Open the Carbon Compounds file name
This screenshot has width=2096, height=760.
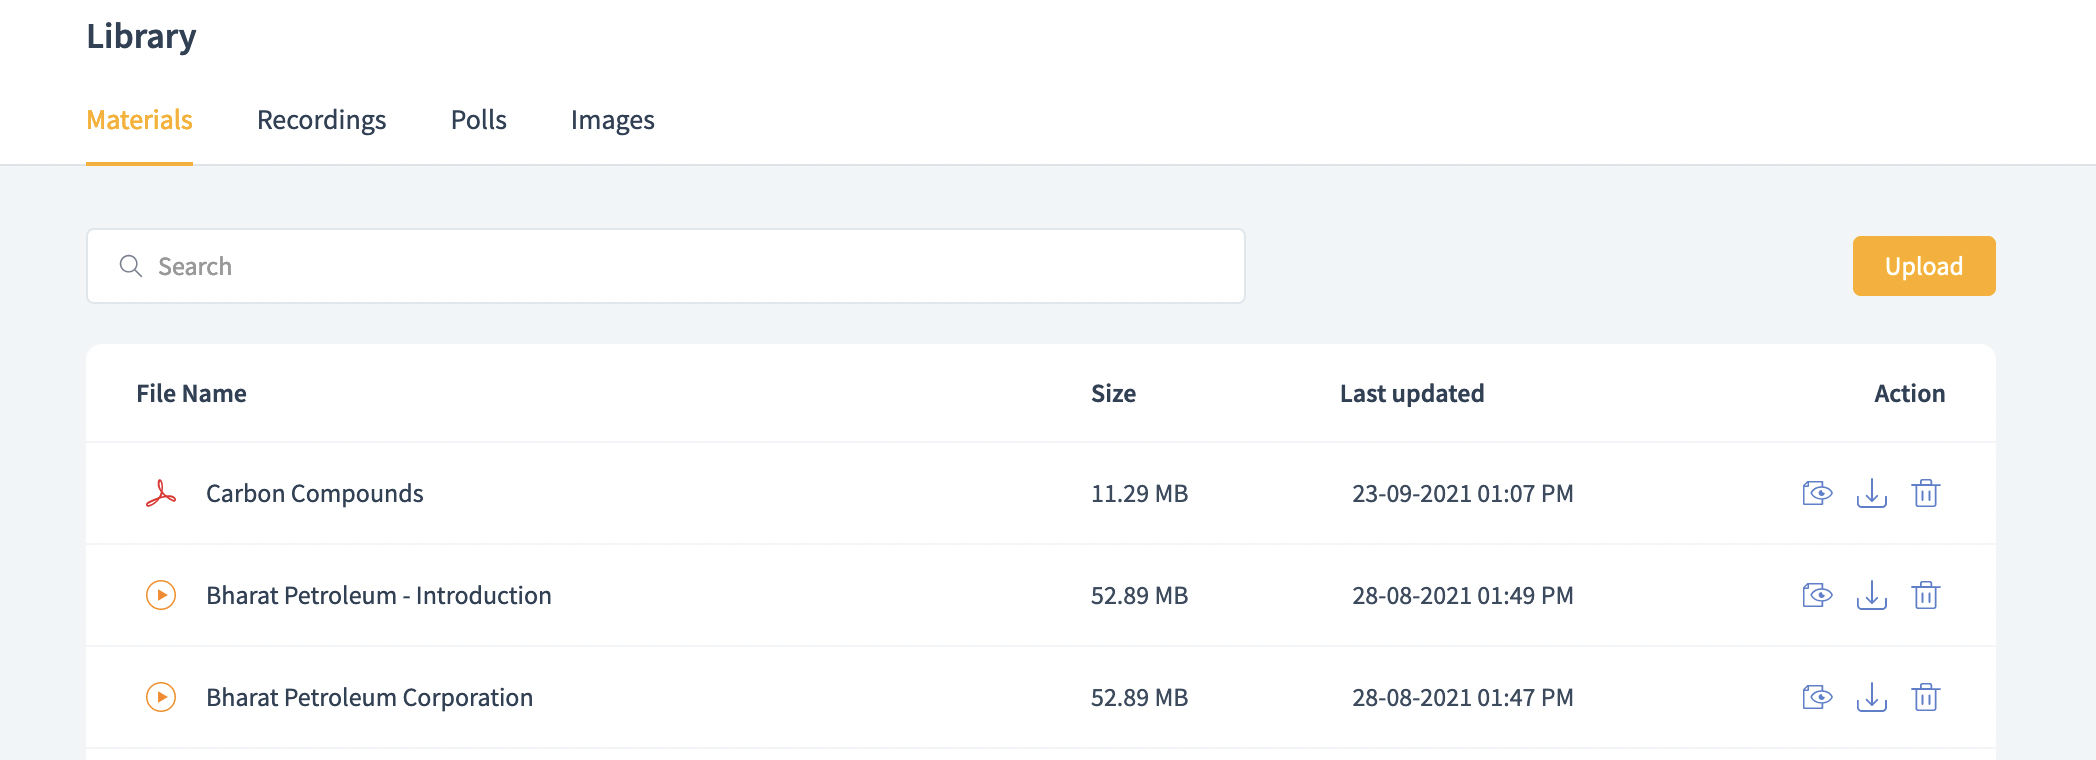(314, 493)
